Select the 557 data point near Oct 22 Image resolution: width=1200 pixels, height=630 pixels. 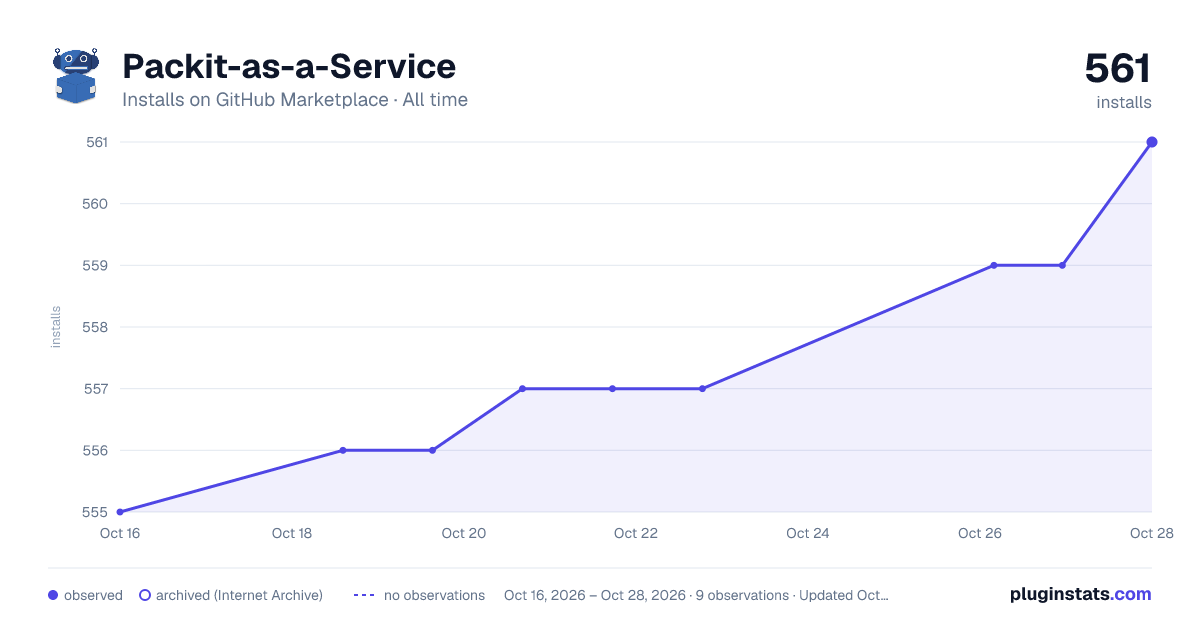612,389
